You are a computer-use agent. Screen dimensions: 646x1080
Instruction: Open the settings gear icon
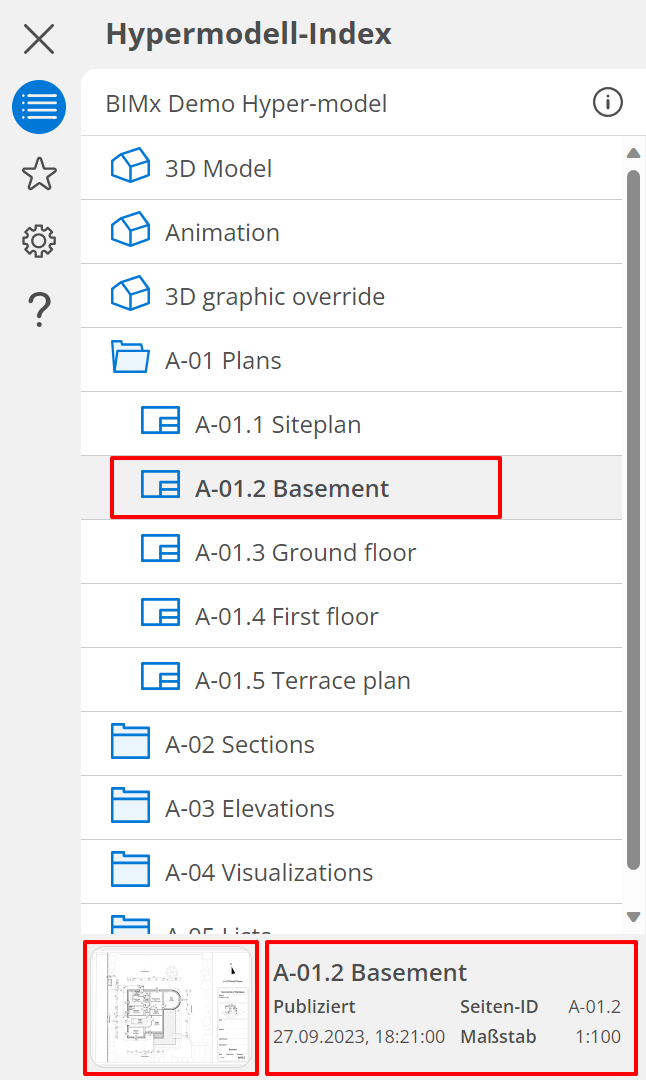[39, 241]
